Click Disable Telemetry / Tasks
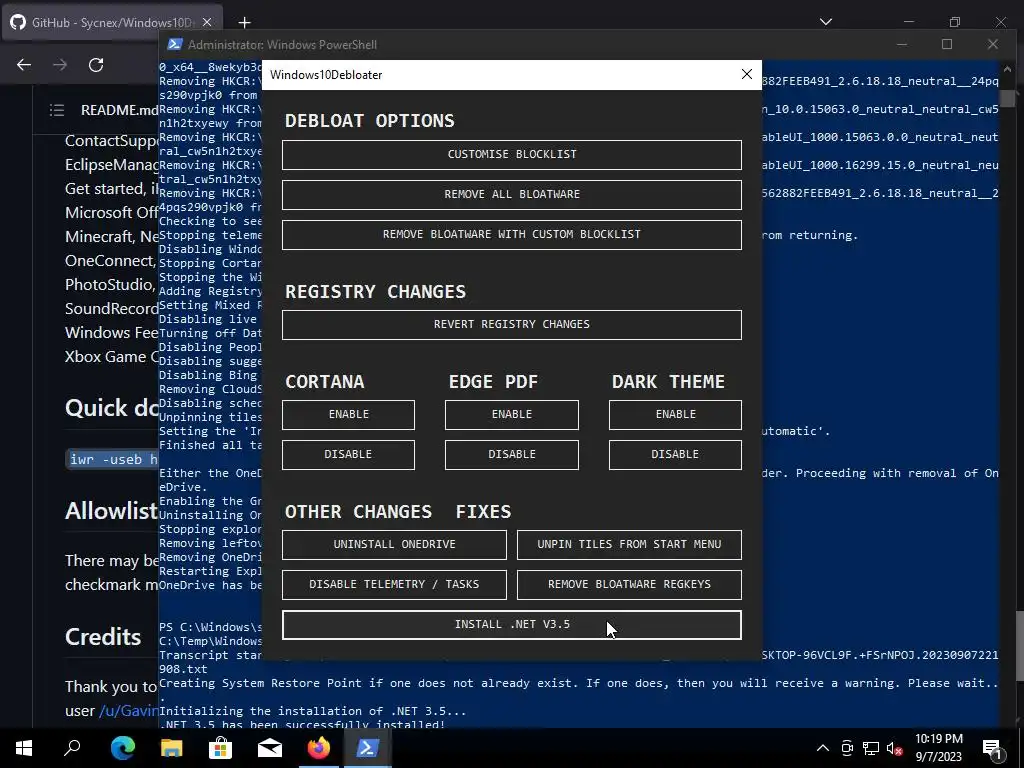The width and height of the screenshot is (1024, 768). click(394, 584)
